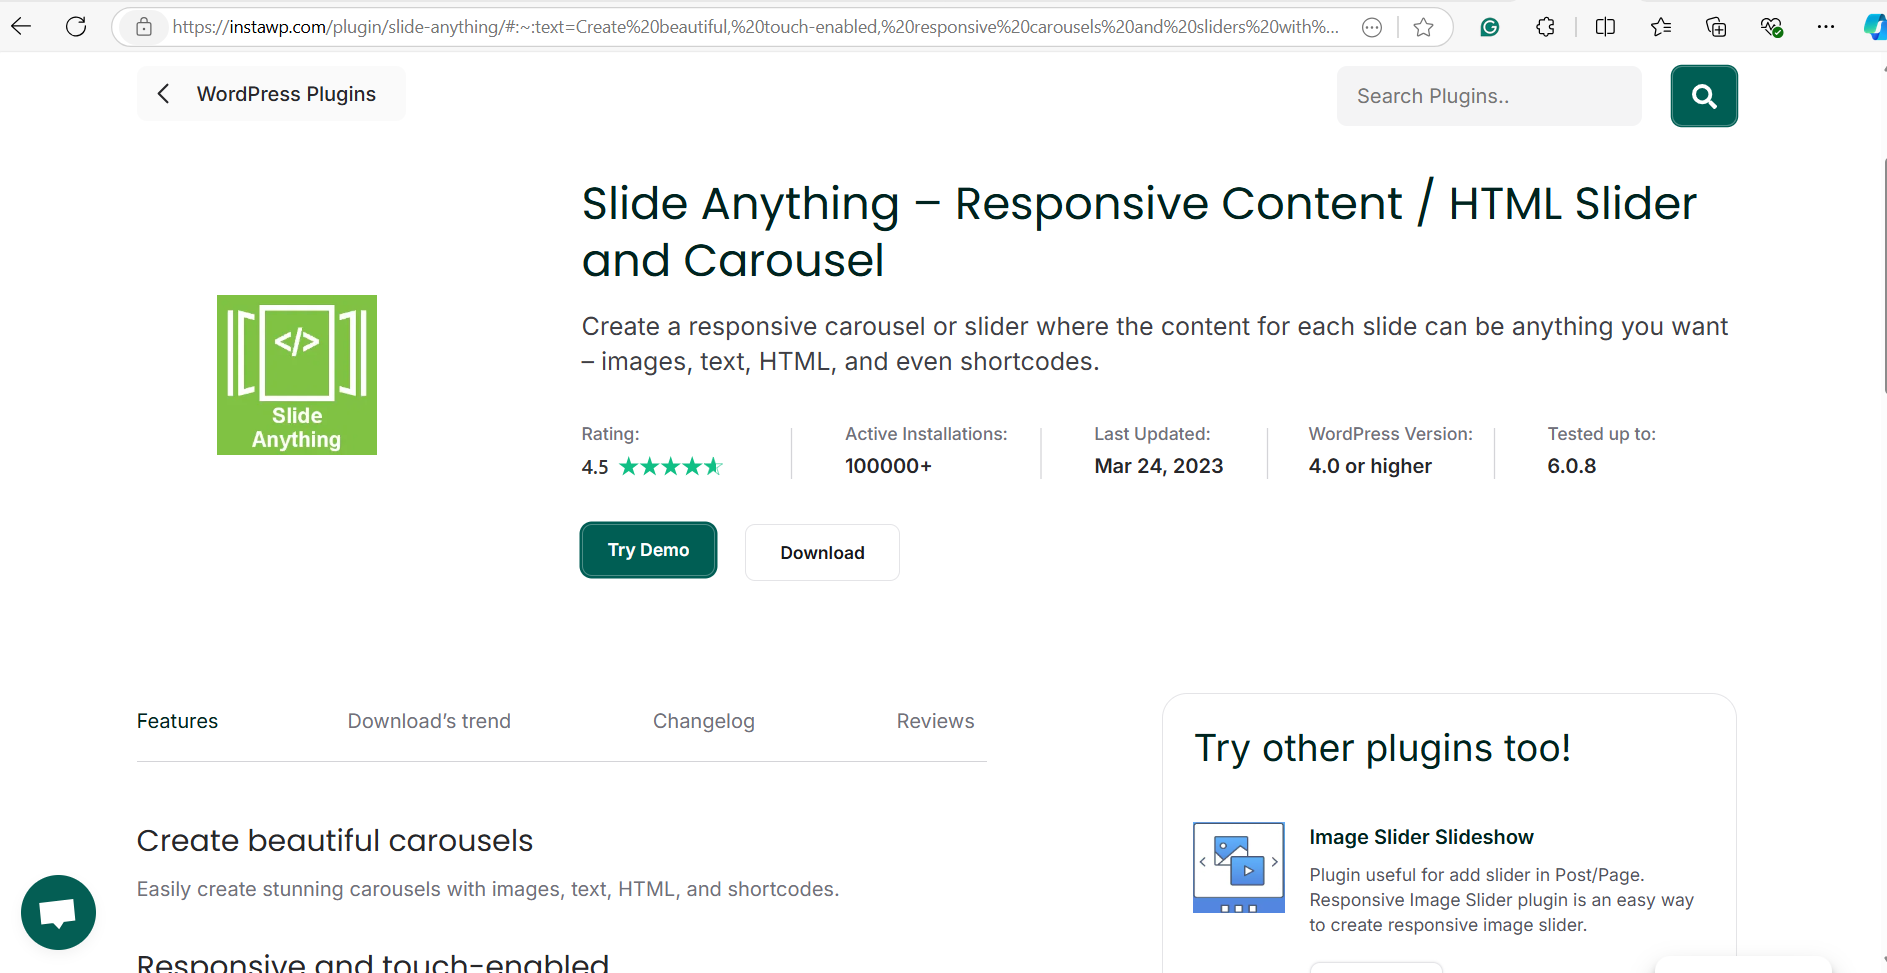Click the Try other plugins too heading
Viewport: 1887px width, 973px height.
(1383, 748)
